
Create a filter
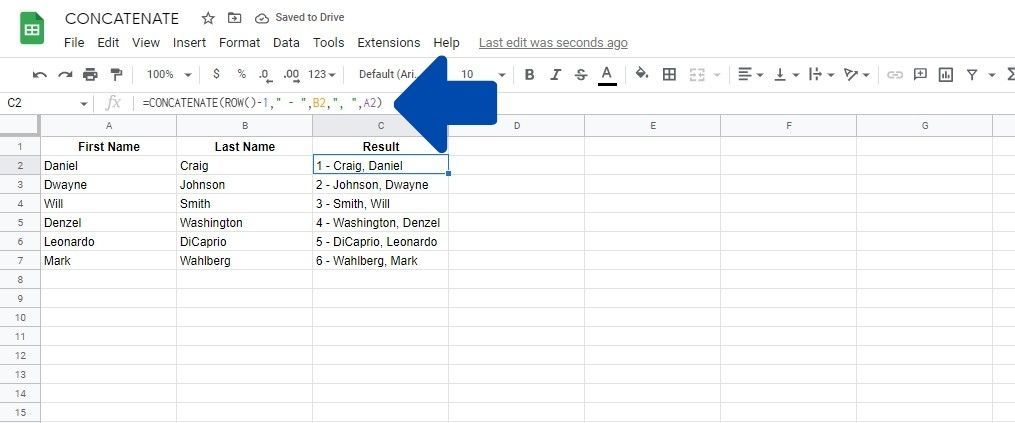tap(972, 74)
